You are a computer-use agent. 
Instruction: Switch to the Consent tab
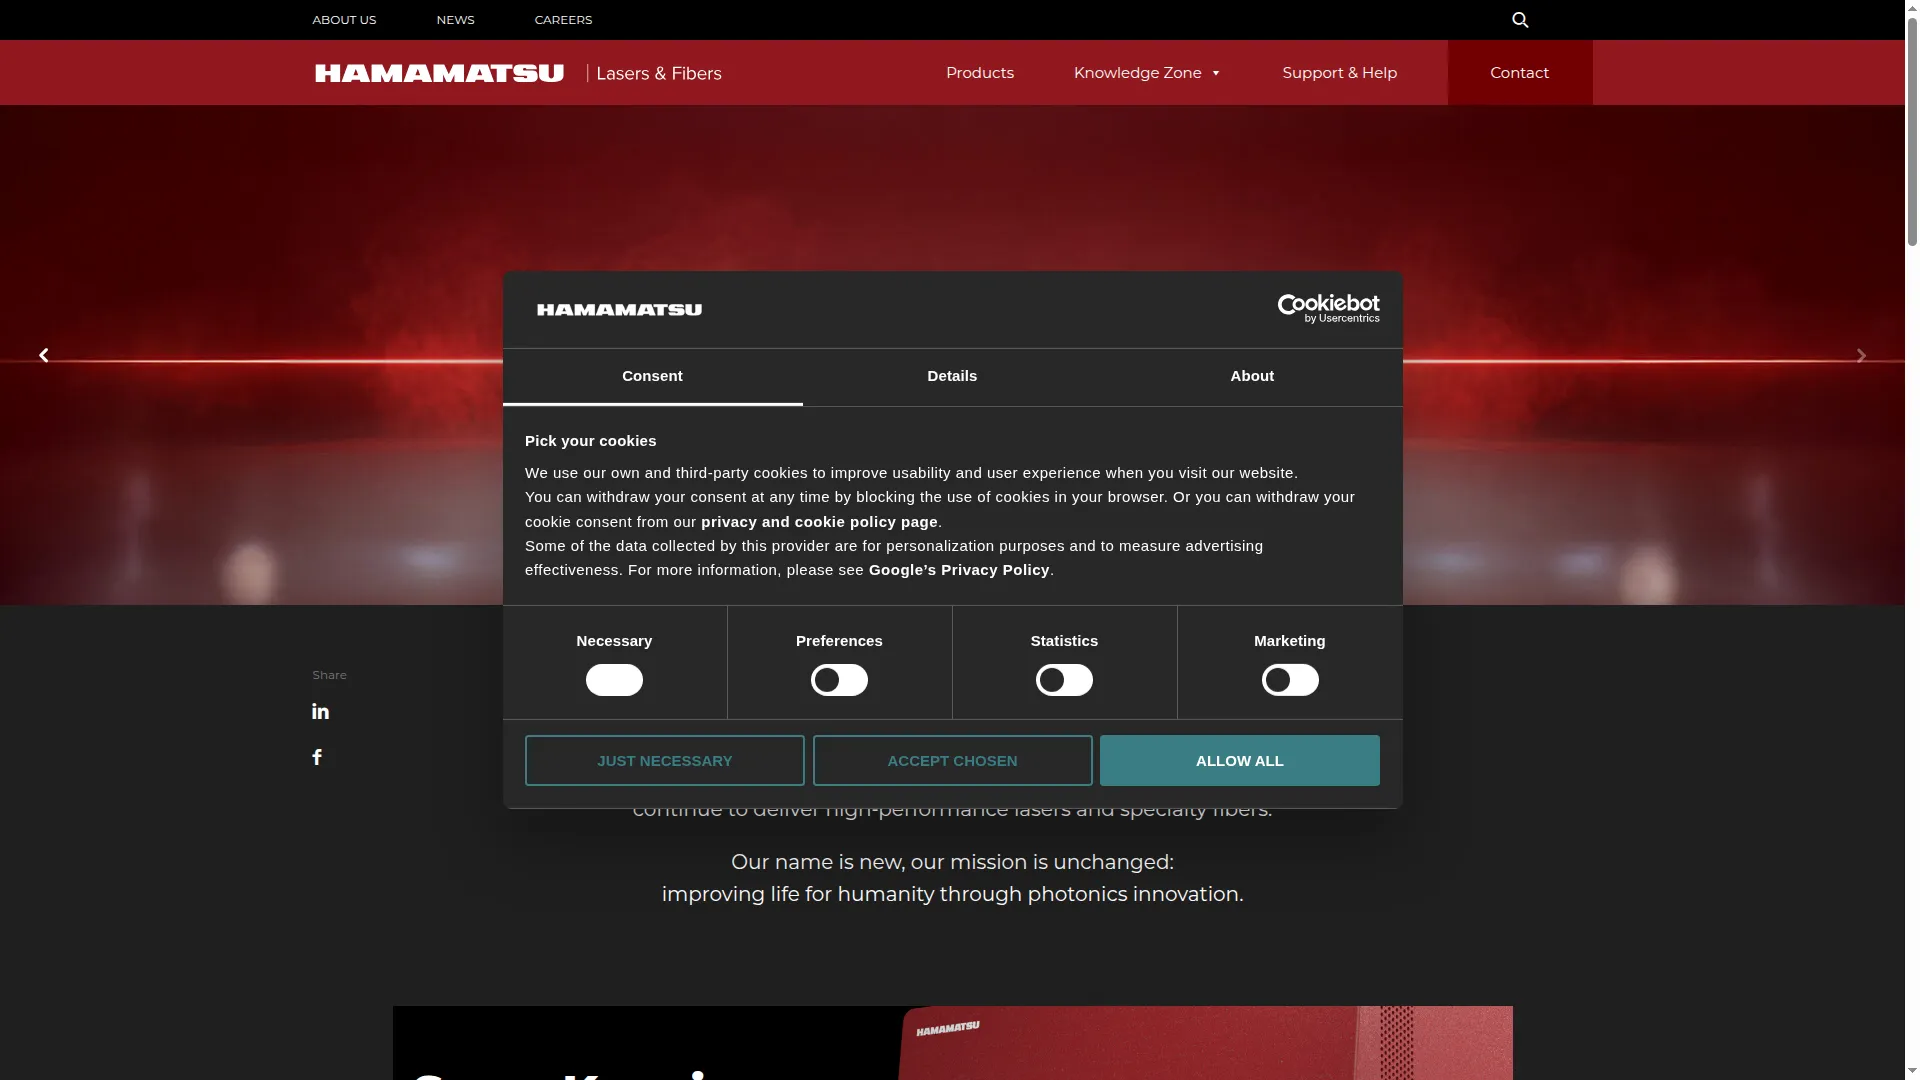click(x=652, y=377)
